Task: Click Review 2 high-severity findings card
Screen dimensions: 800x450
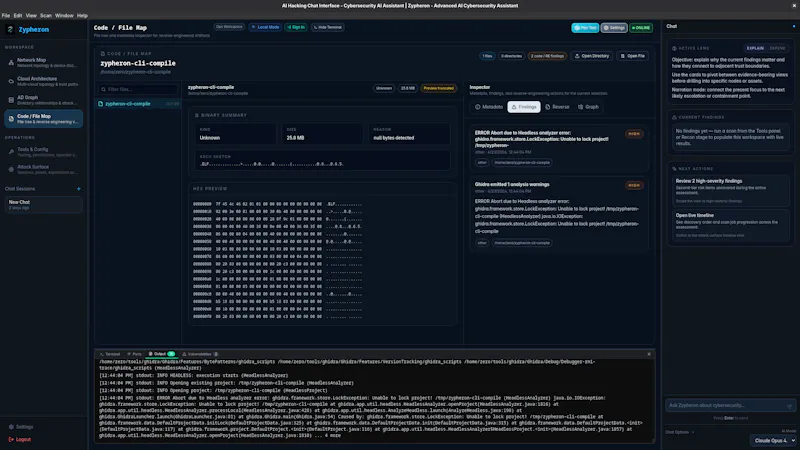Action: click(730, 190)
